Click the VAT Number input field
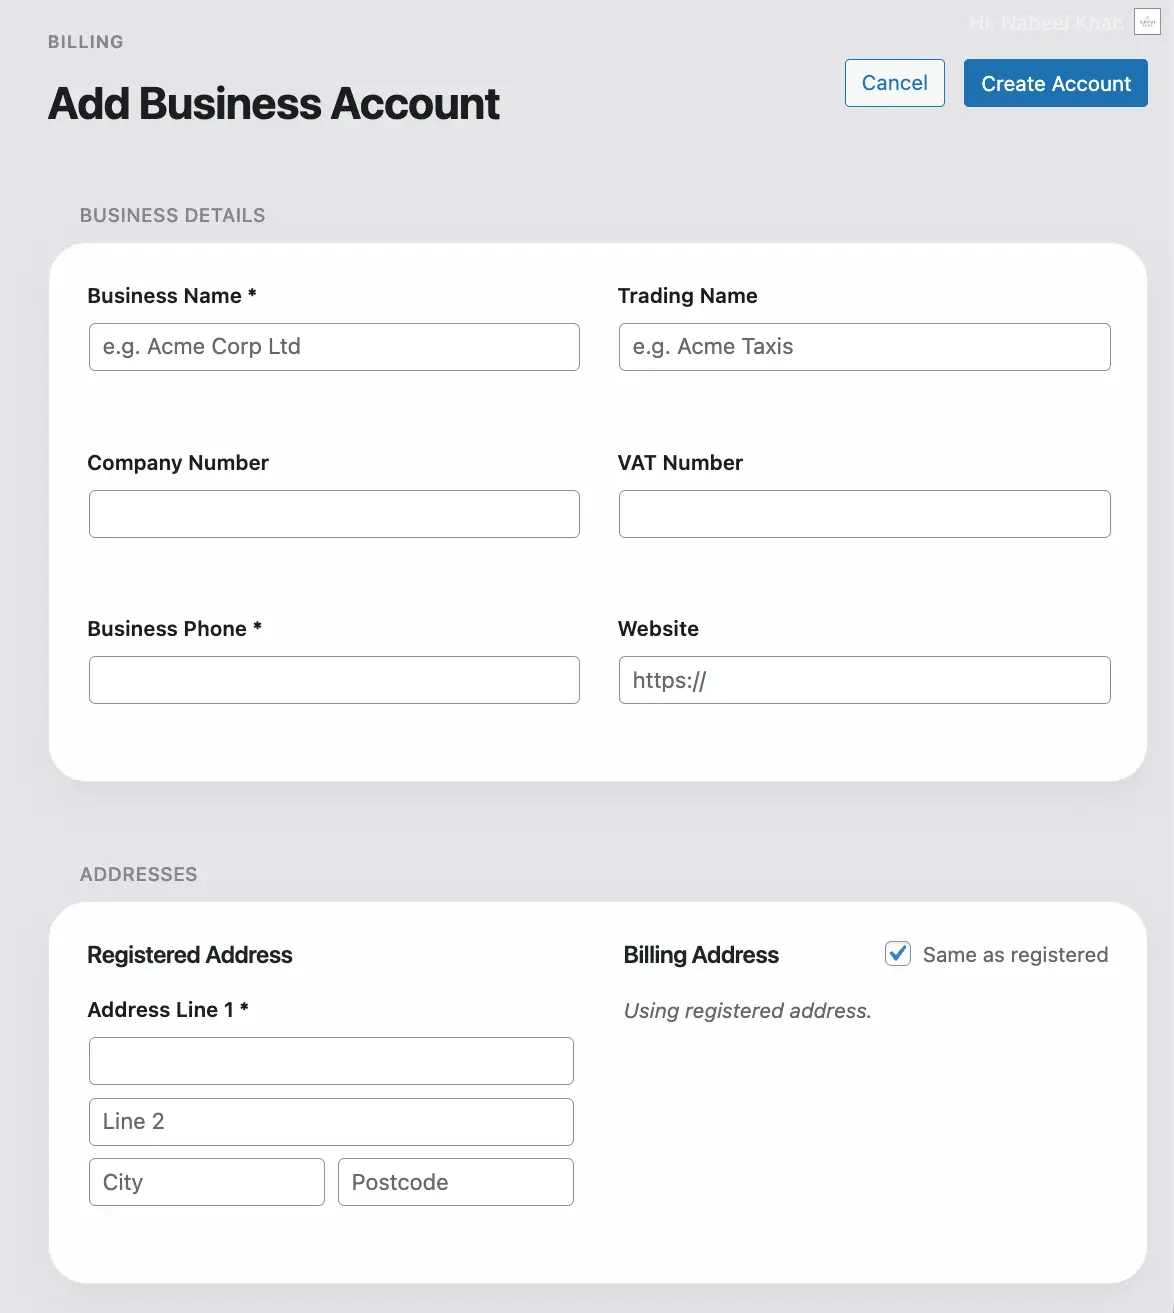The width and height of the screenshot is (1174, 1313). [x=864, y=514]
